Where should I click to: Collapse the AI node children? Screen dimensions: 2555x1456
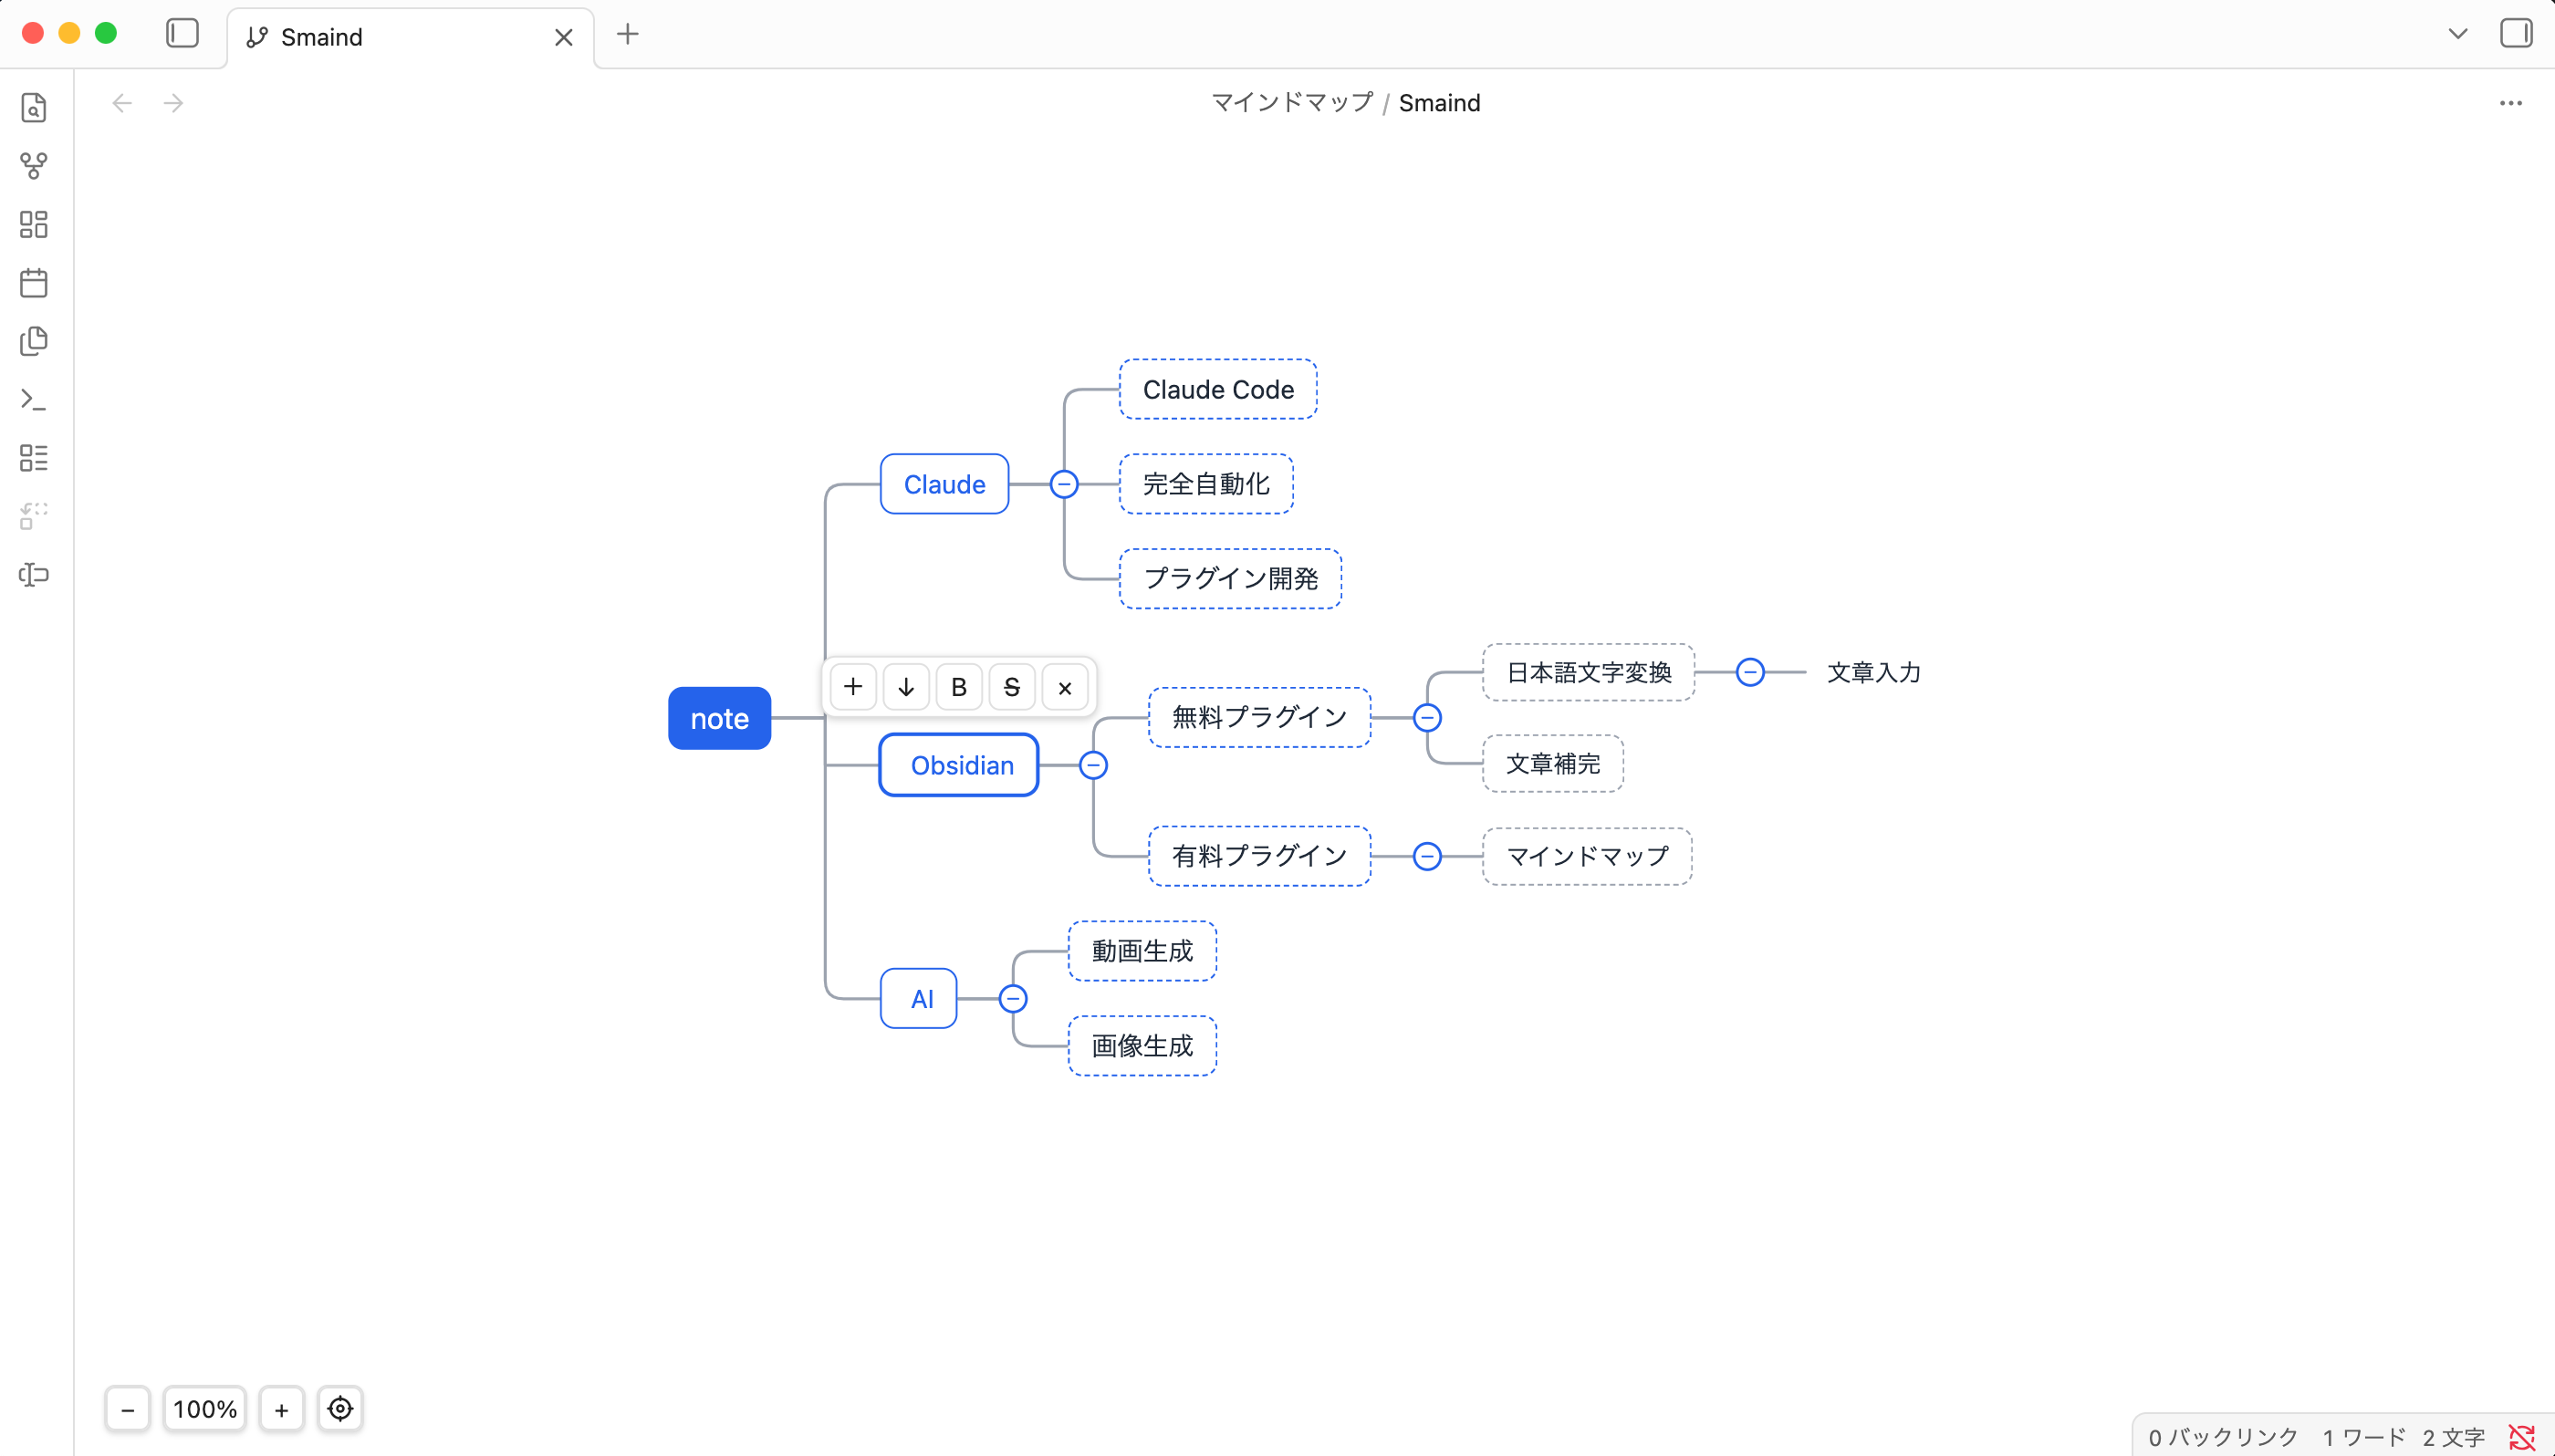click(x=1013, y=998)
